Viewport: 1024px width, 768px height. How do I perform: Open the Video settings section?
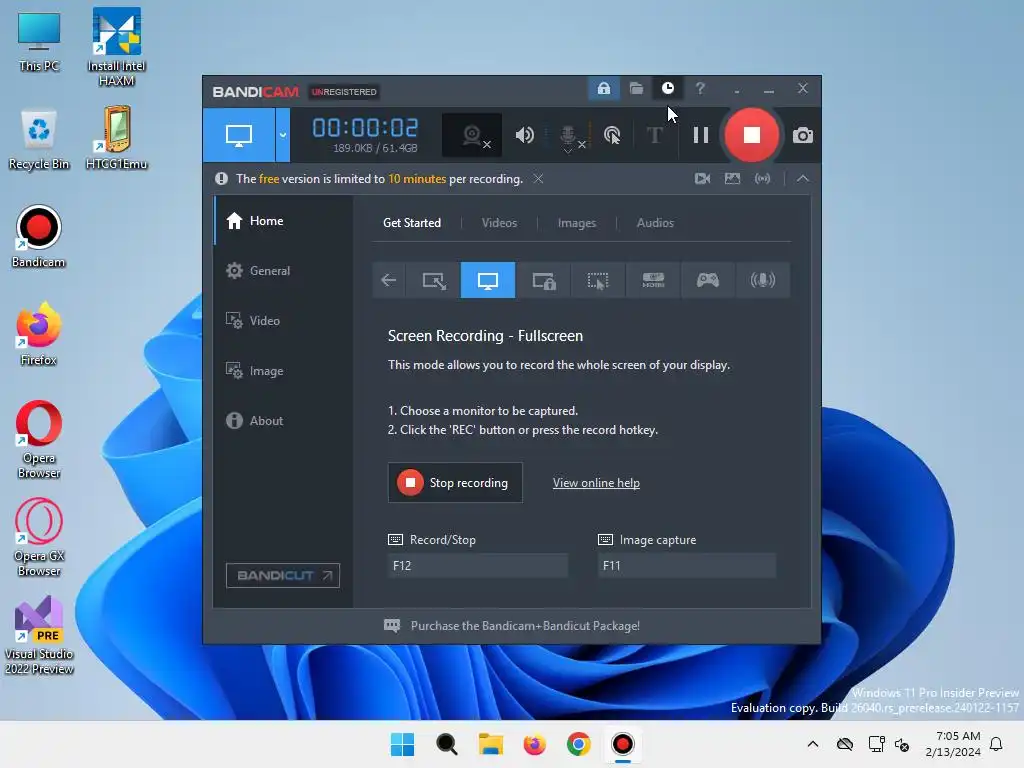click(283, 321)
